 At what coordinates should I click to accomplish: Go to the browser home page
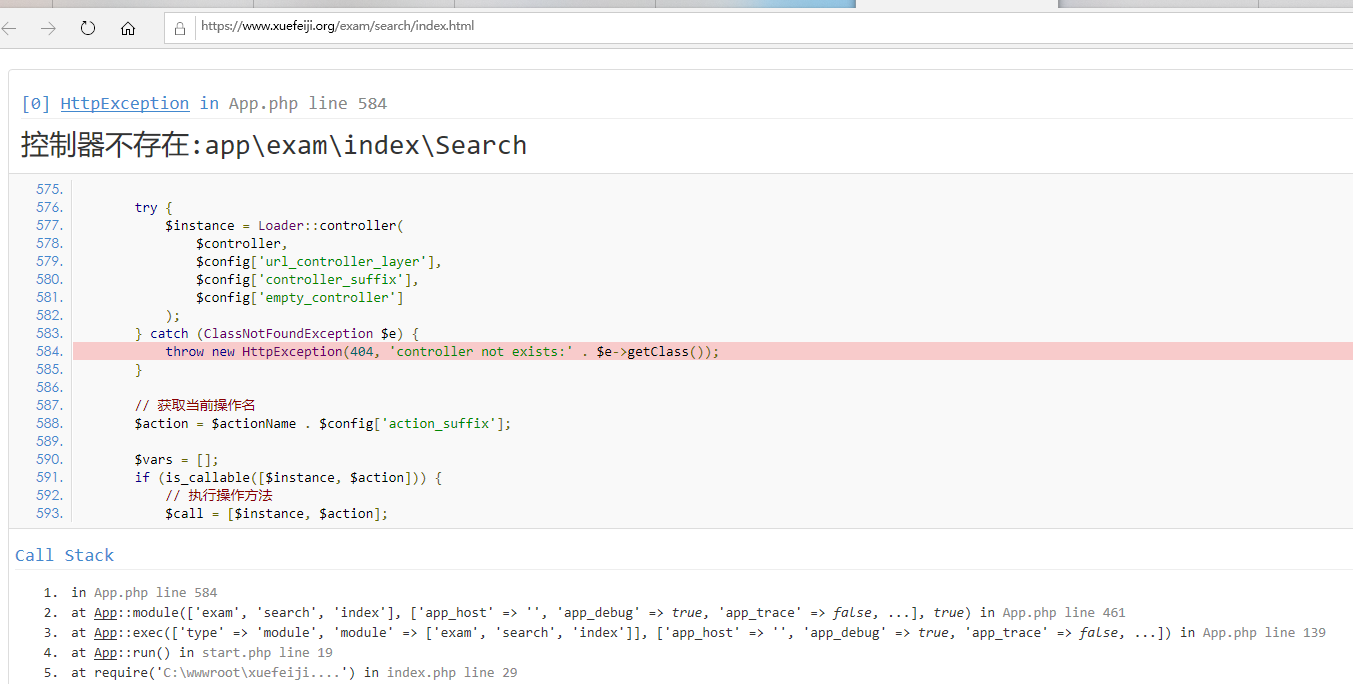[128, 28]
